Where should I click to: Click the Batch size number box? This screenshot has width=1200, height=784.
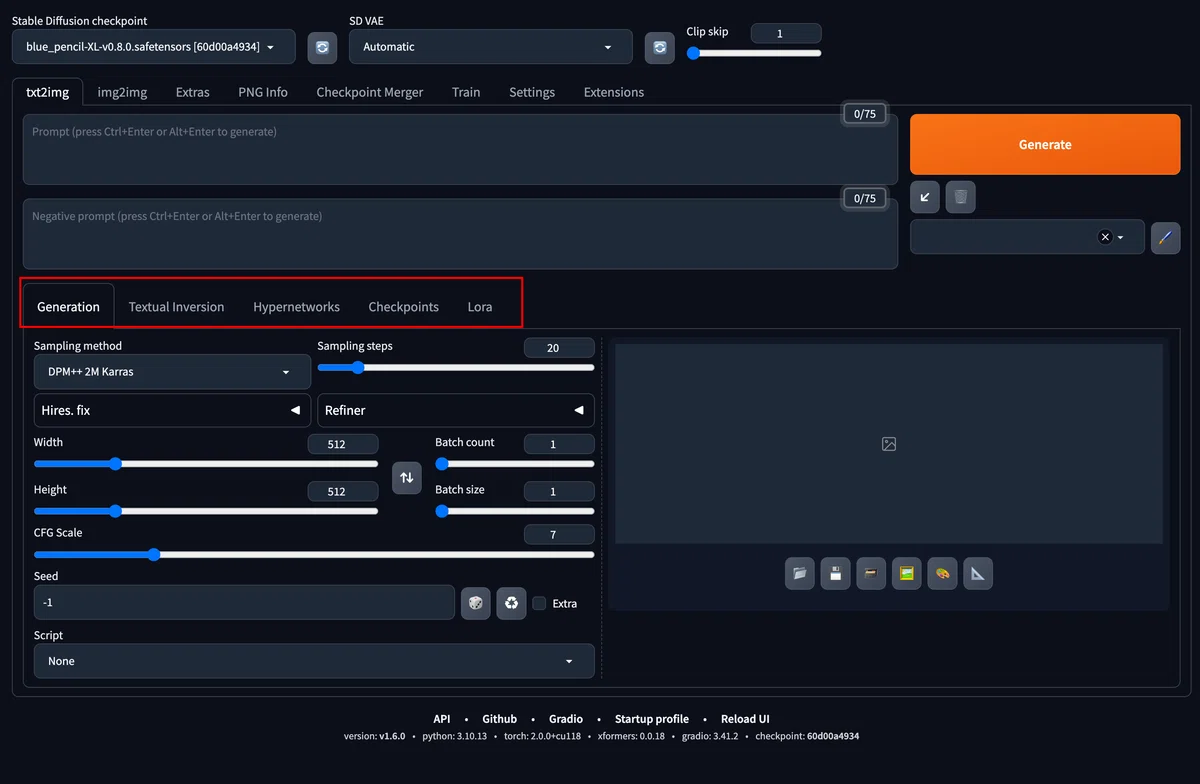559,491
